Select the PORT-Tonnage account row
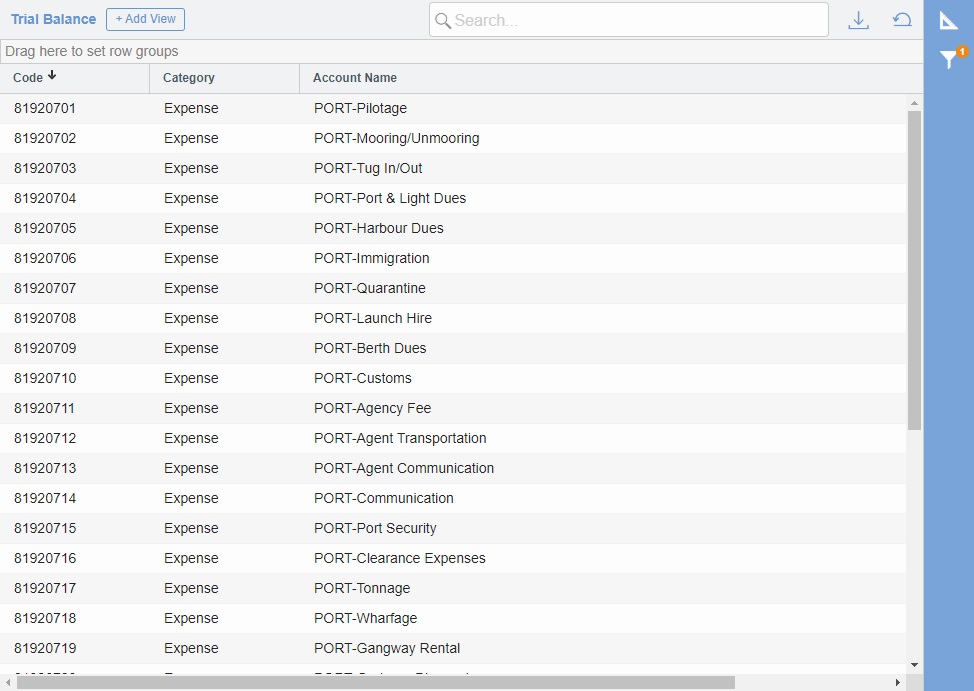Viewport: 974px width, 691px height. coord(400,588)
